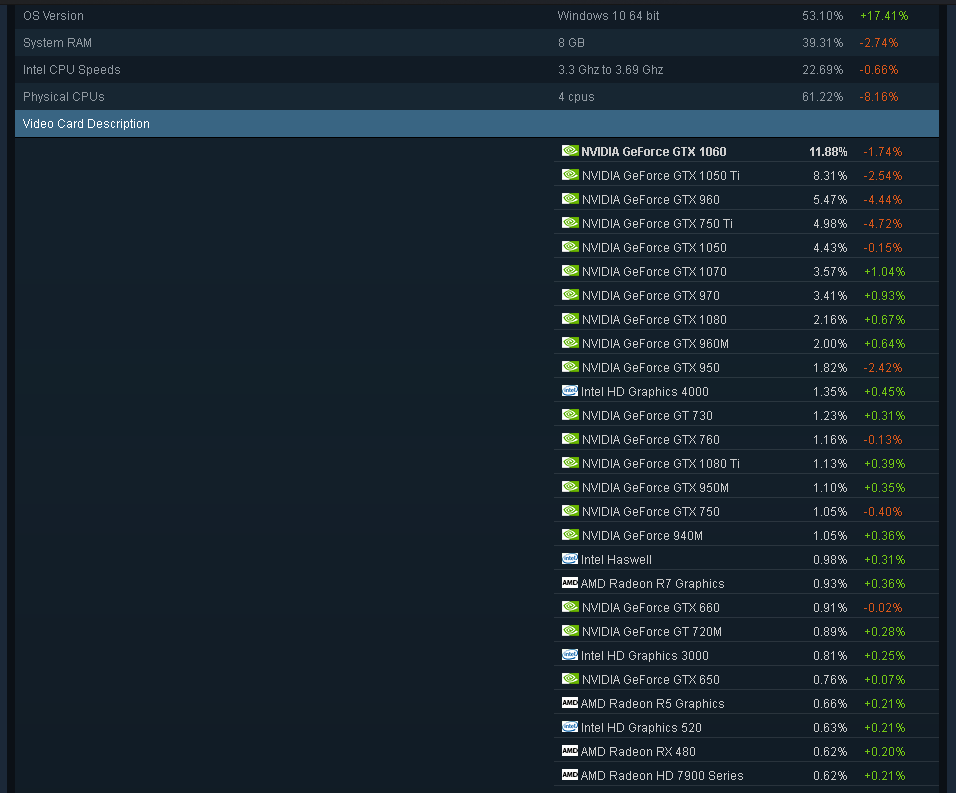Click the +17.41% change value
The height and width of the screenshot is (793, 956).
tap(884, 16)
